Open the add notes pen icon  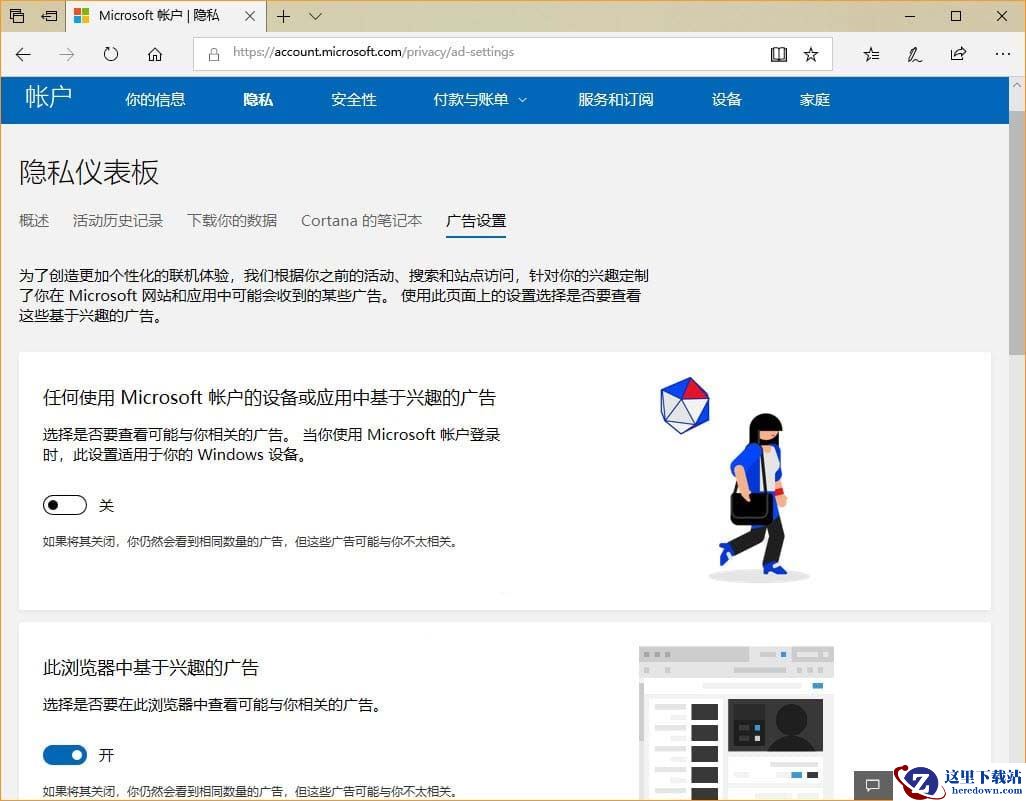point(914,54)
